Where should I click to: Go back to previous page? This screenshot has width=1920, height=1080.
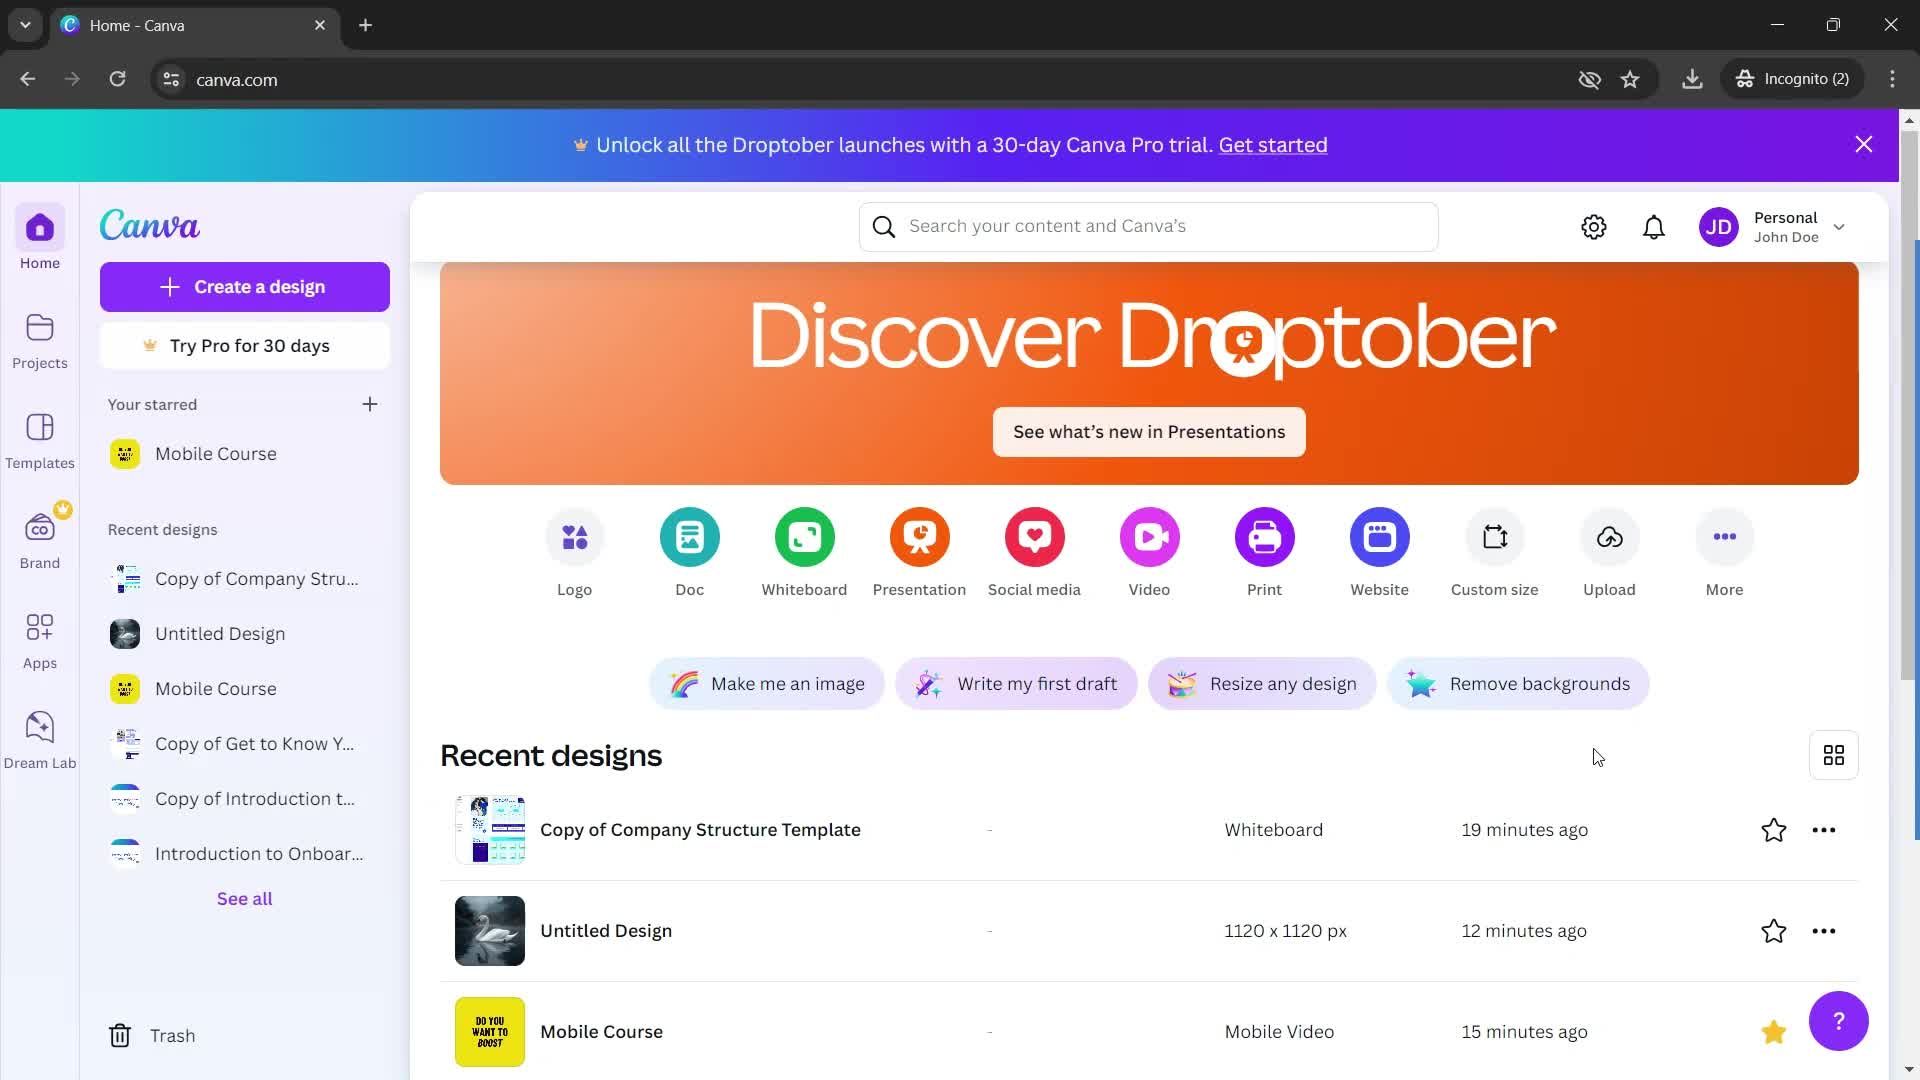click(28, 79)
